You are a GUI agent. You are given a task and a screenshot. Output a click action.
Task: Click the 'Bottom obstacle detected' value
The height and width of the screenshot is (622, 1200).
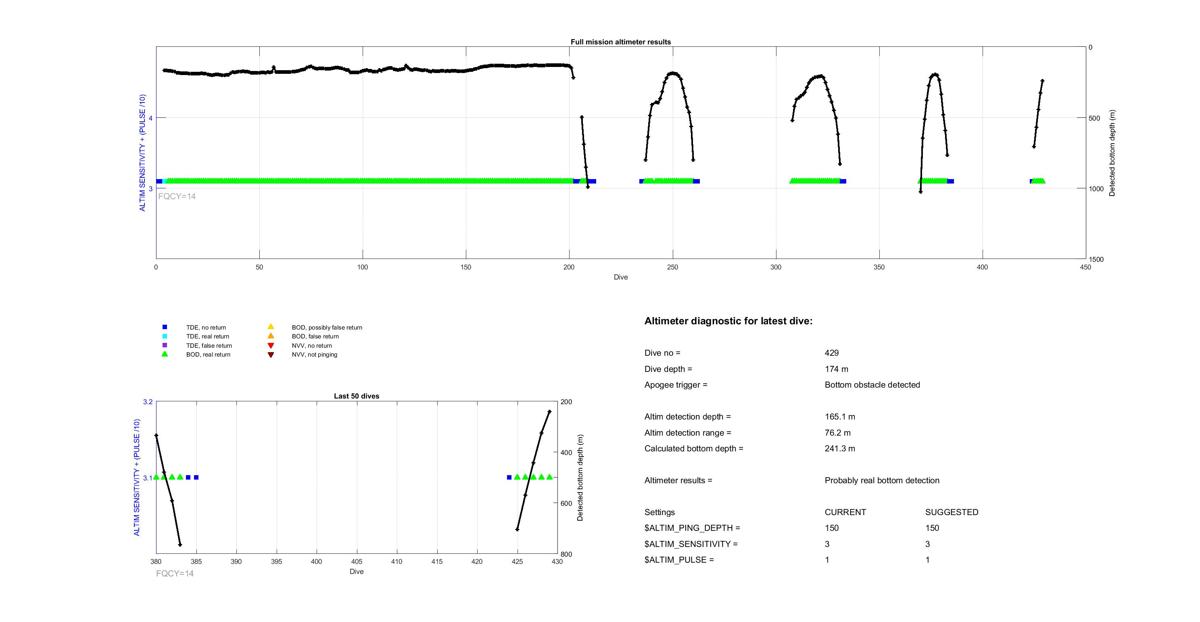tap(872, 385)
